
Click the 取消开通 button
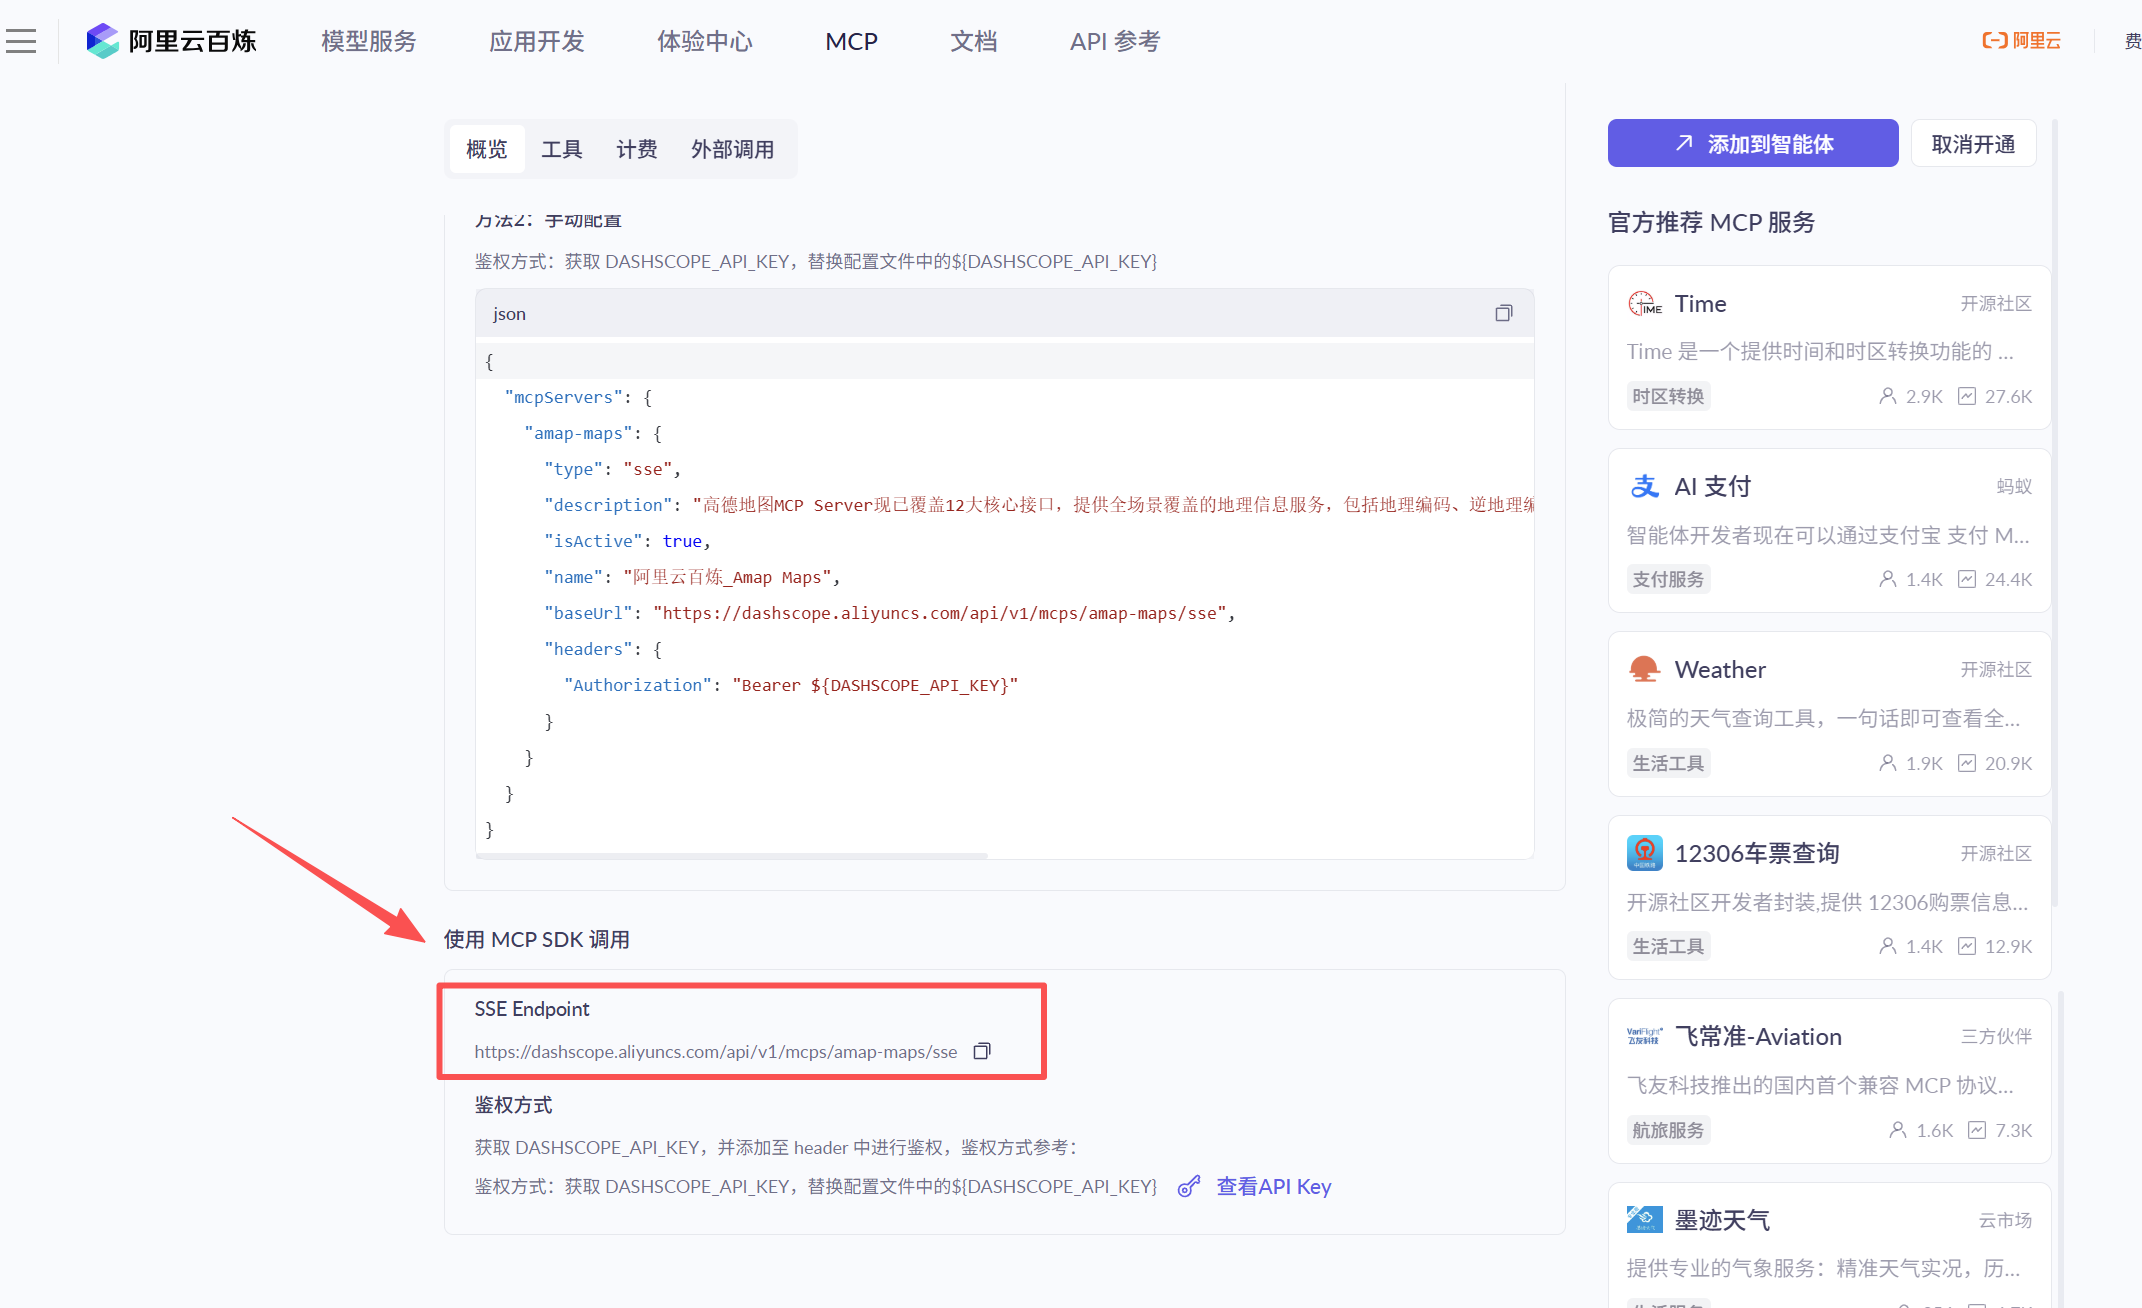tap(1972, 144)
